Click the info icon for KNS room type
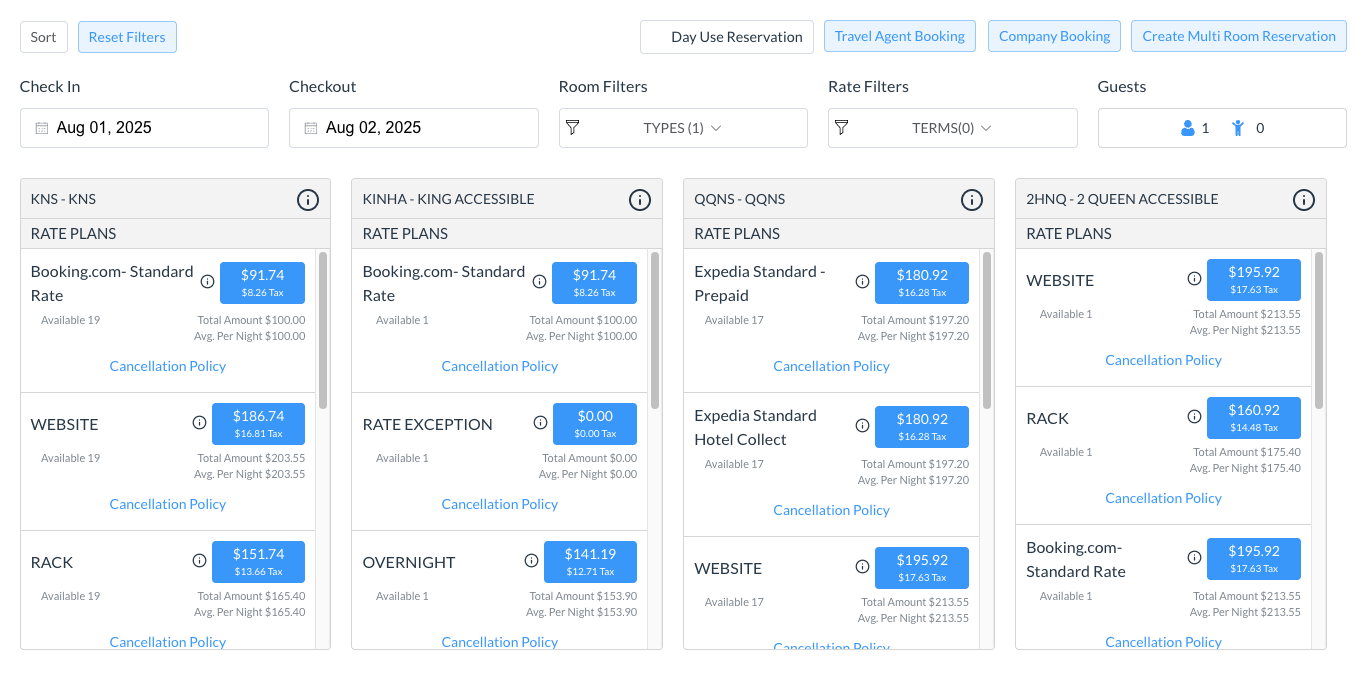Image resolution: width=1362 pixels, height=692 pixels. 308,200
